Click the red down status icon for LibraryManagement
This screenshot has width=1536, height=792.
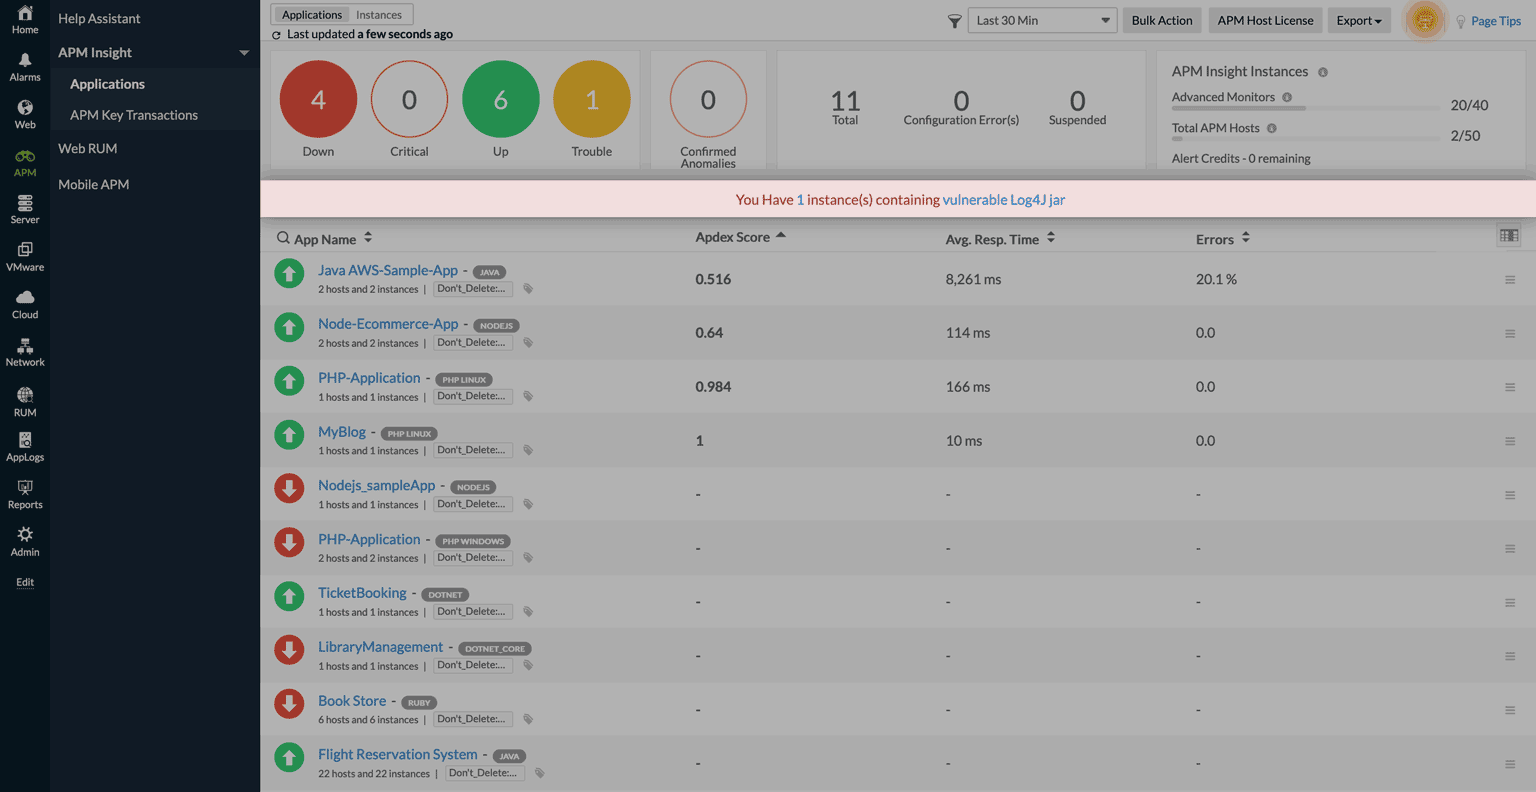click(289, 650)
